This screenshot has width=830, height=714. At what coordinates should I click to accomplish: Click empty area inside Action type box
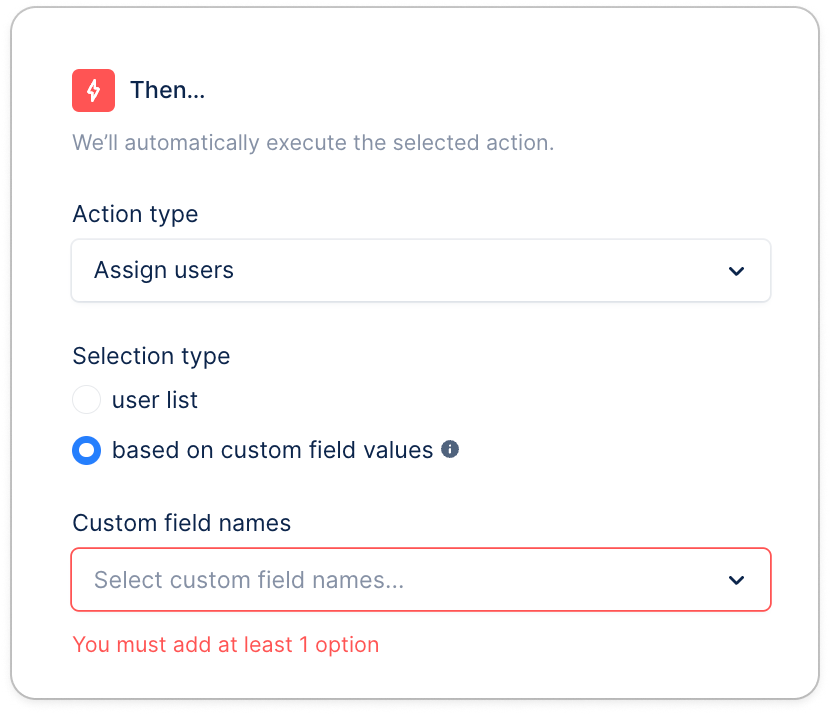tap(476, 270)
